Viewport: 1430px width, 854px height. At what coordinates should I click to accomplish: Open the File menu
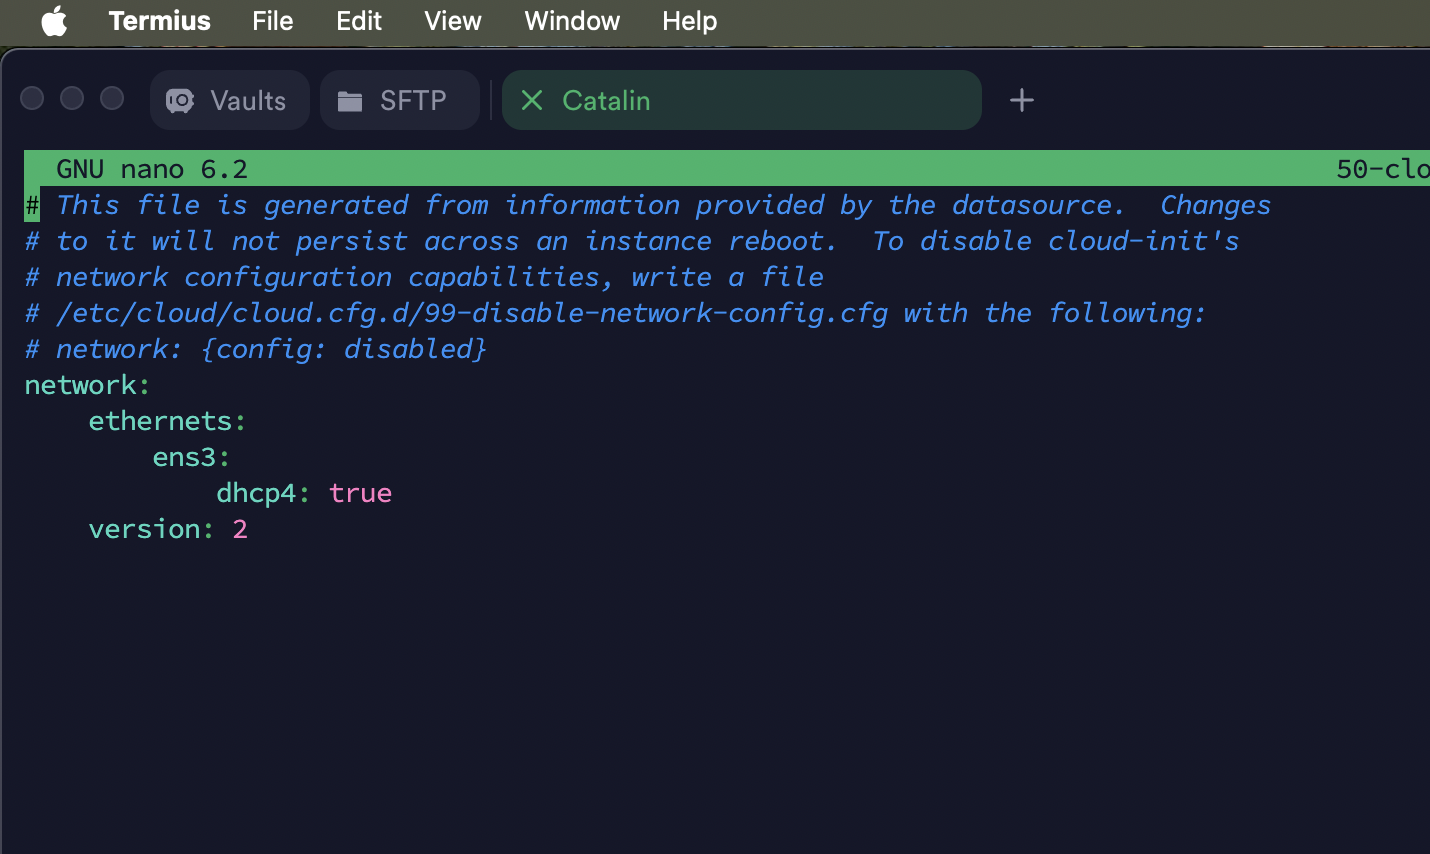[x=272, y=21]
